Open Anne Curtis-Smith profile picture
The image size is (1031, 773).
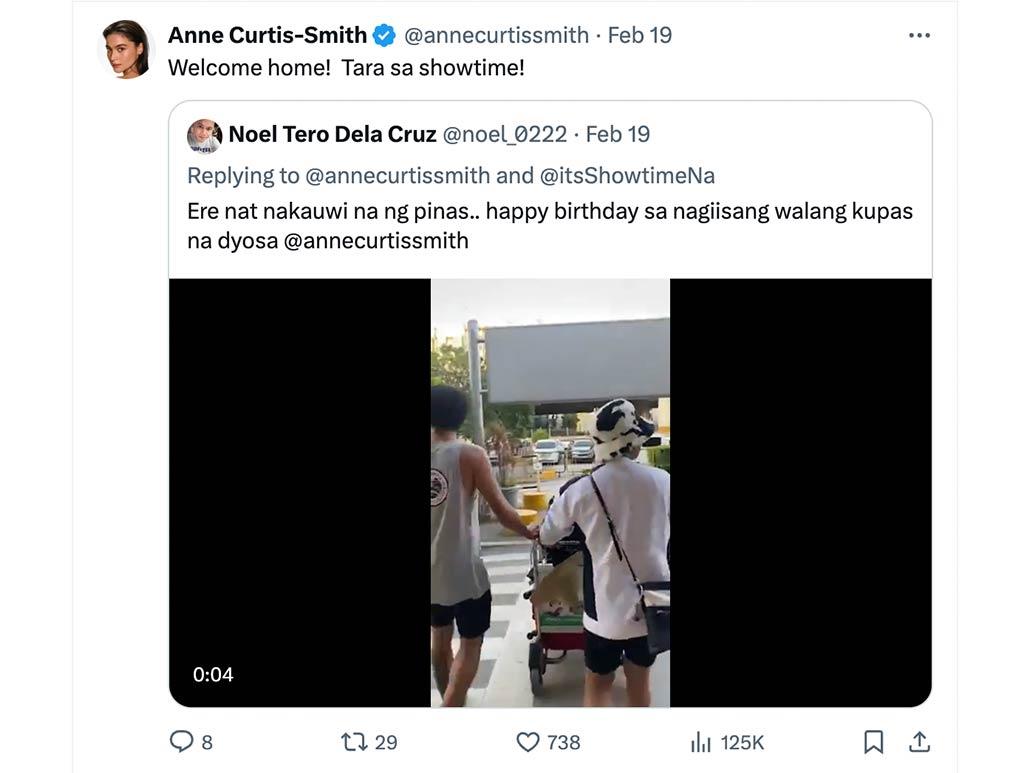tap(127, 48)
